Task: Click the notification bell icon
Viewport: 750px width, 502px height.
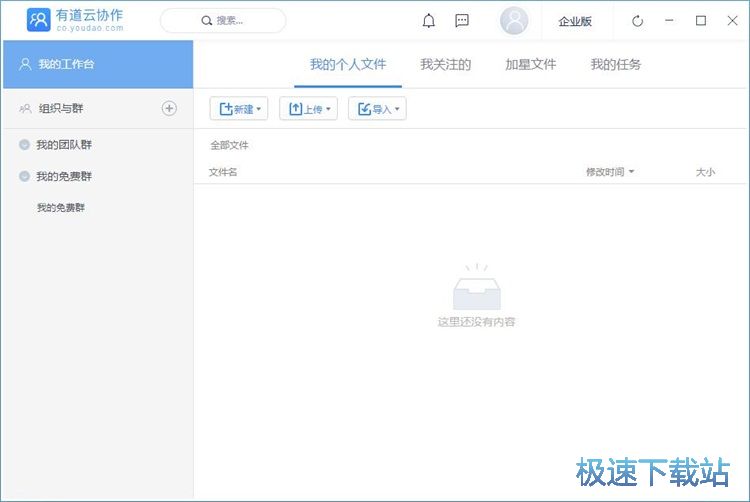Action: click(429, 20)
